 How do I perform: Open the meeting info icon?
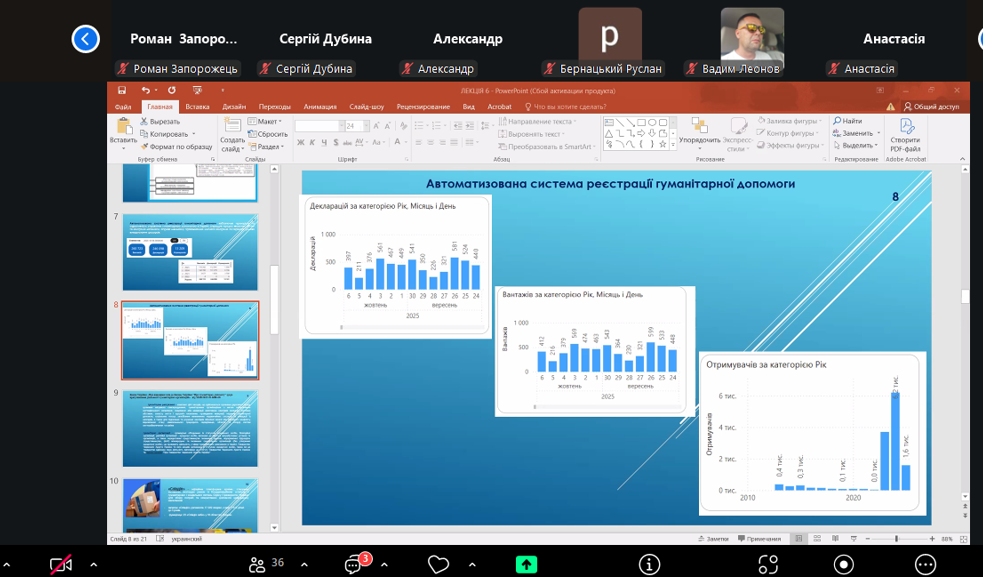point(649,564)
